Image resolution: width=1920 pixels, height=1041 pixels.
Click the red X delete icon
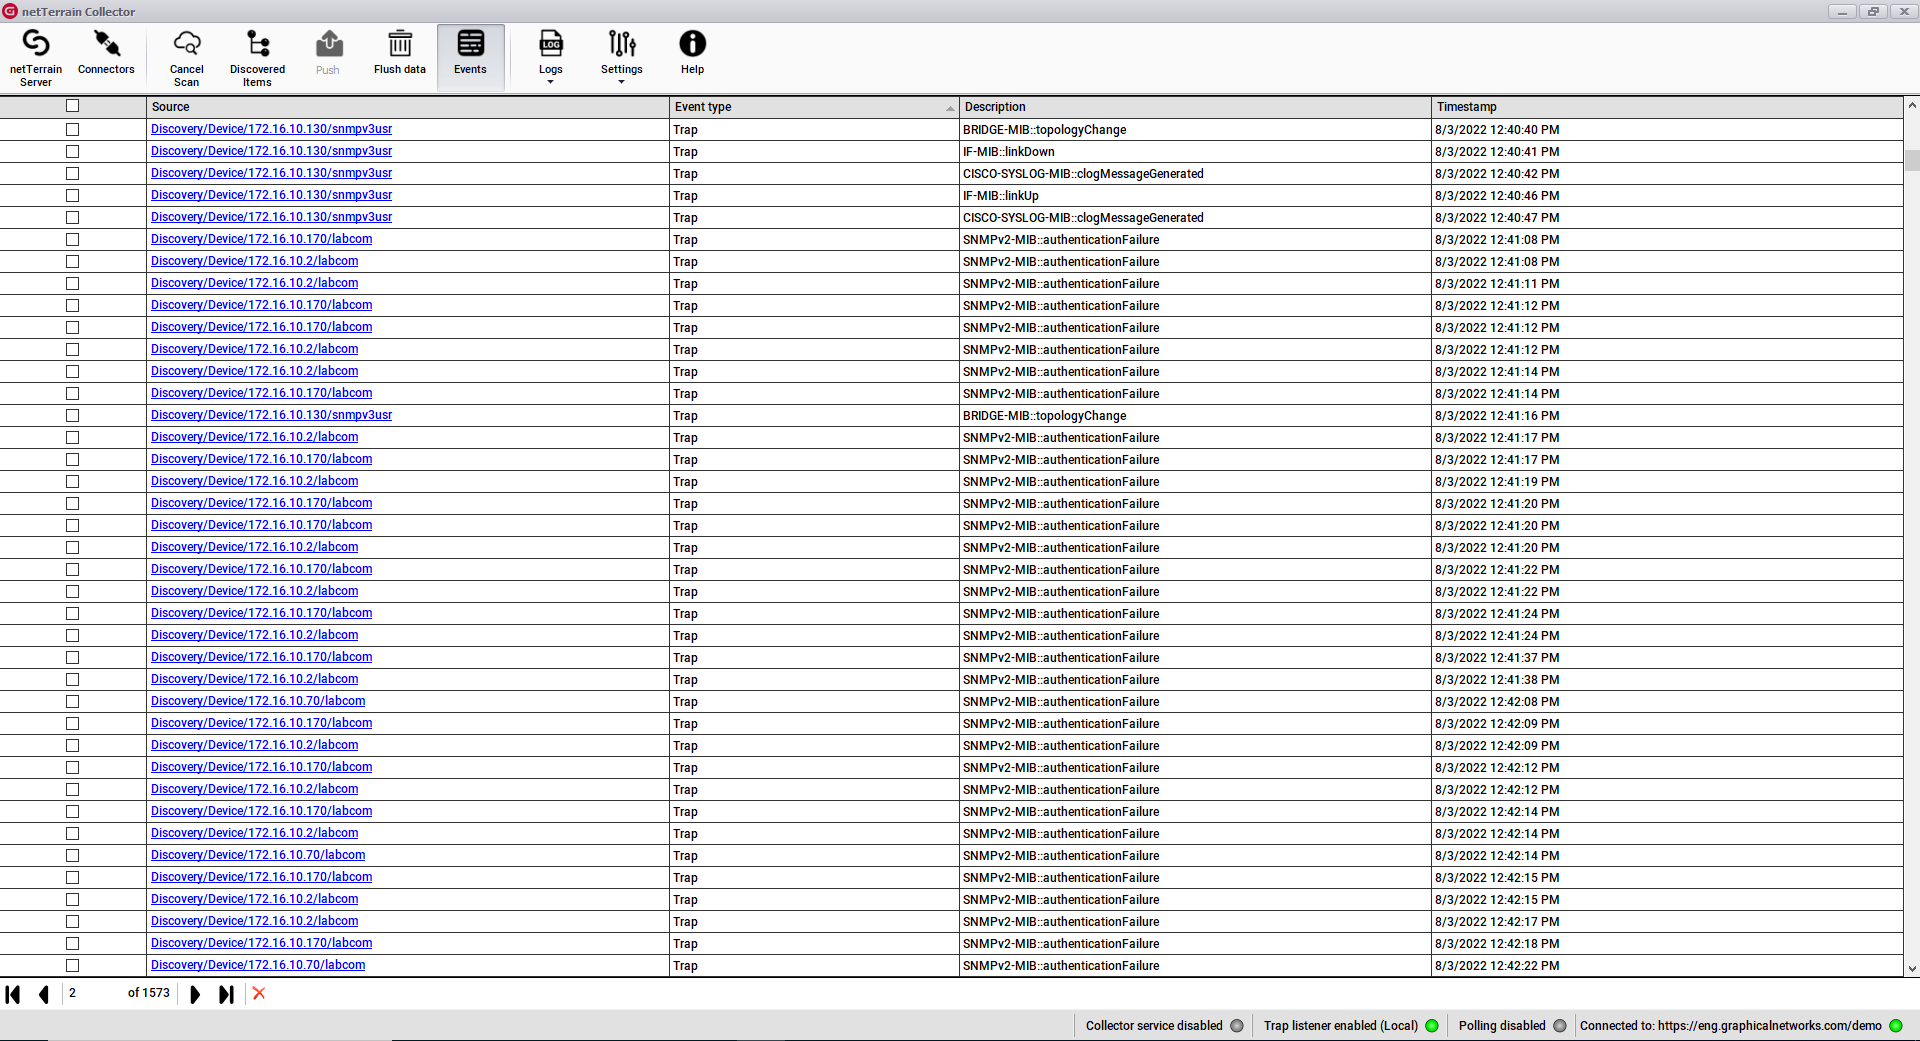pyautogui.click(x=259, y=993)
